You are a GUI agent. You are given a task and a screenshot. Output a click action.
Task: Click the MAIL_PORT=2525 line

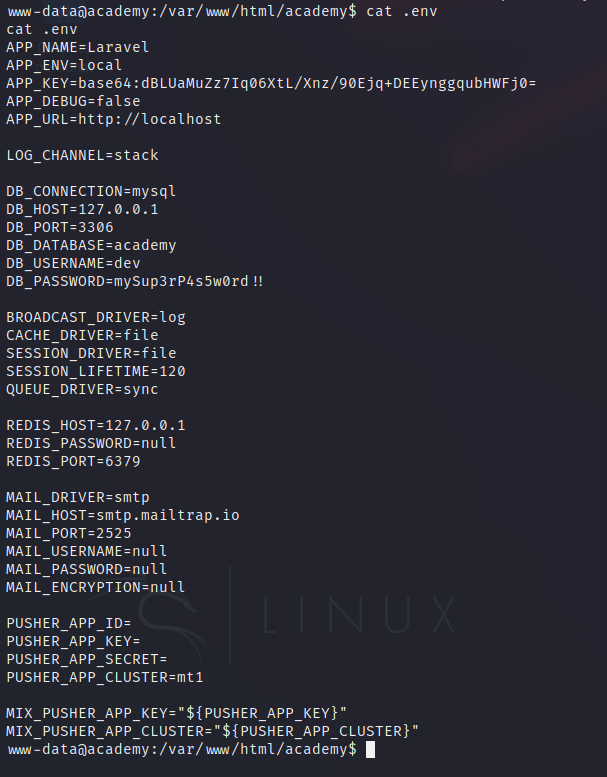tap(68, 533)
